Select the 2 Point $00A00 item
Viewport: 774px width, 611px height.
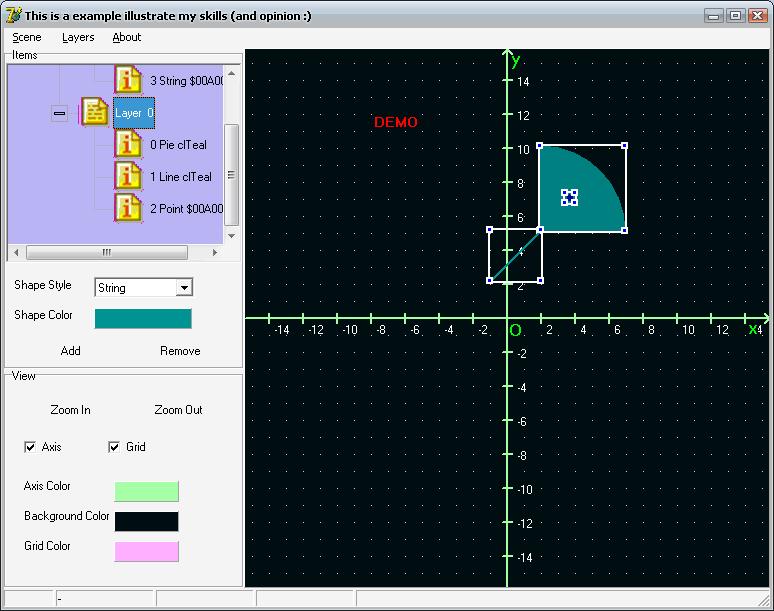pyautogui.click(x=186, y=209)
